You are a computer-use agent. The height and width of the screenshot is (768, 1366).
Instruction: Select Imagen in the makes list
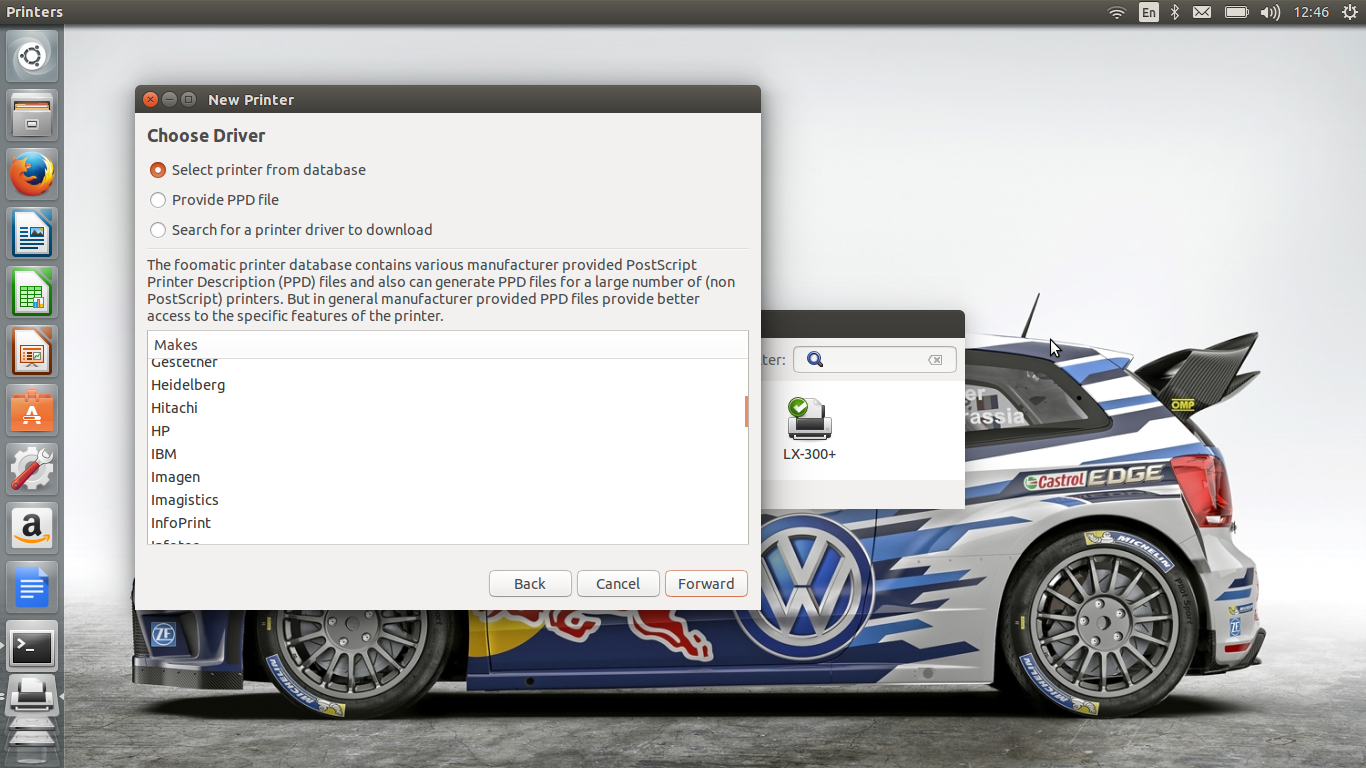(x=448, y=477)
